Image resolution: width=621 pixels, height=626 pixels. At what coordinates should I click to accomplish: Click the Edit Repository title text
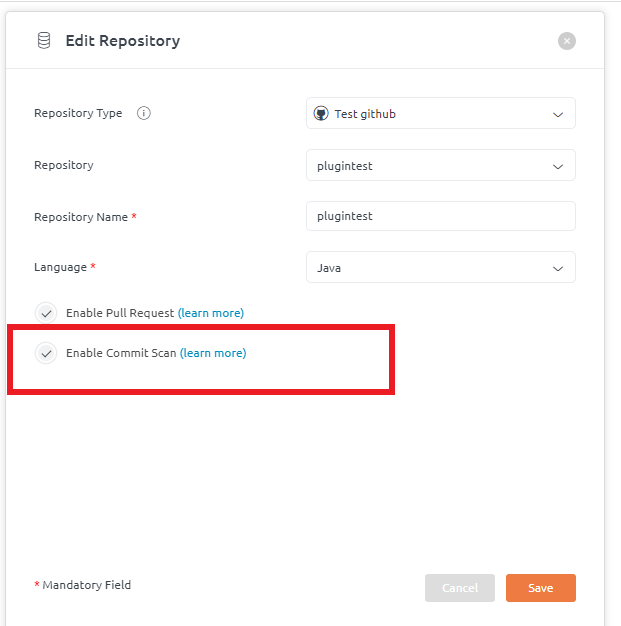(123, 41)
